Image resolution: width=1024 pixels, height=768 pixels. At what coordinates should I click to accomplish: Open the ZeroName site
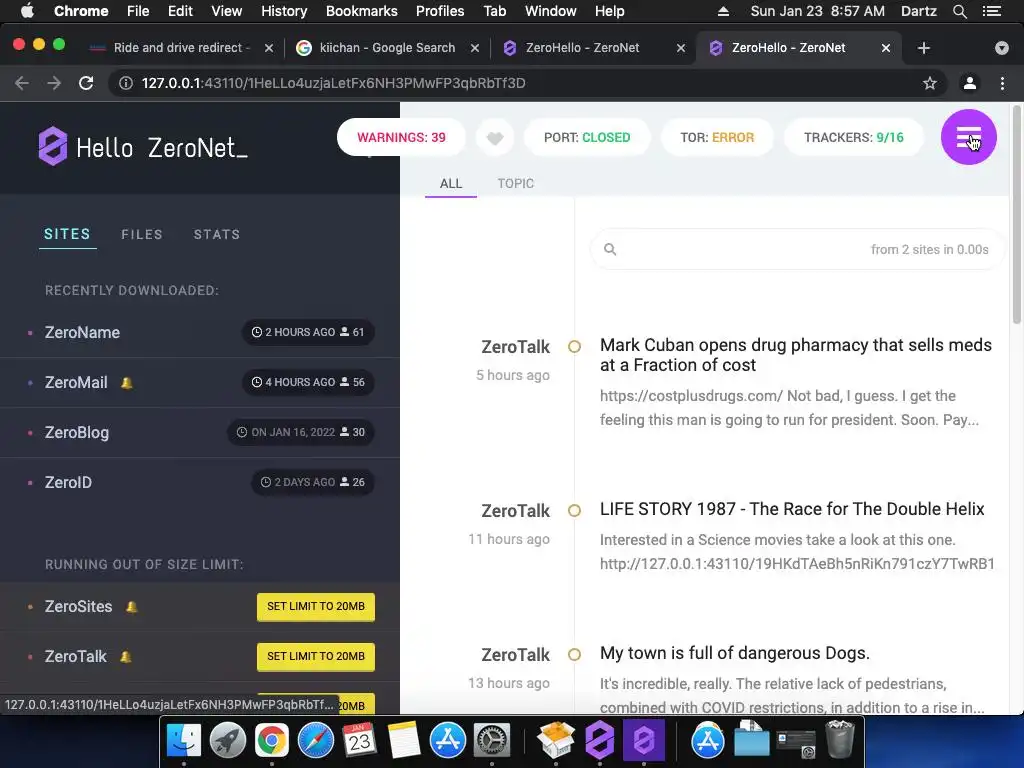click(x=82, y=332)
